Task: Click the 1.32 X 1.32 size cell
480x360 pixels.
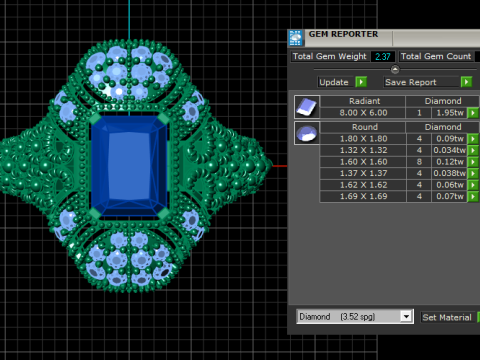Action: pos(363,150)
